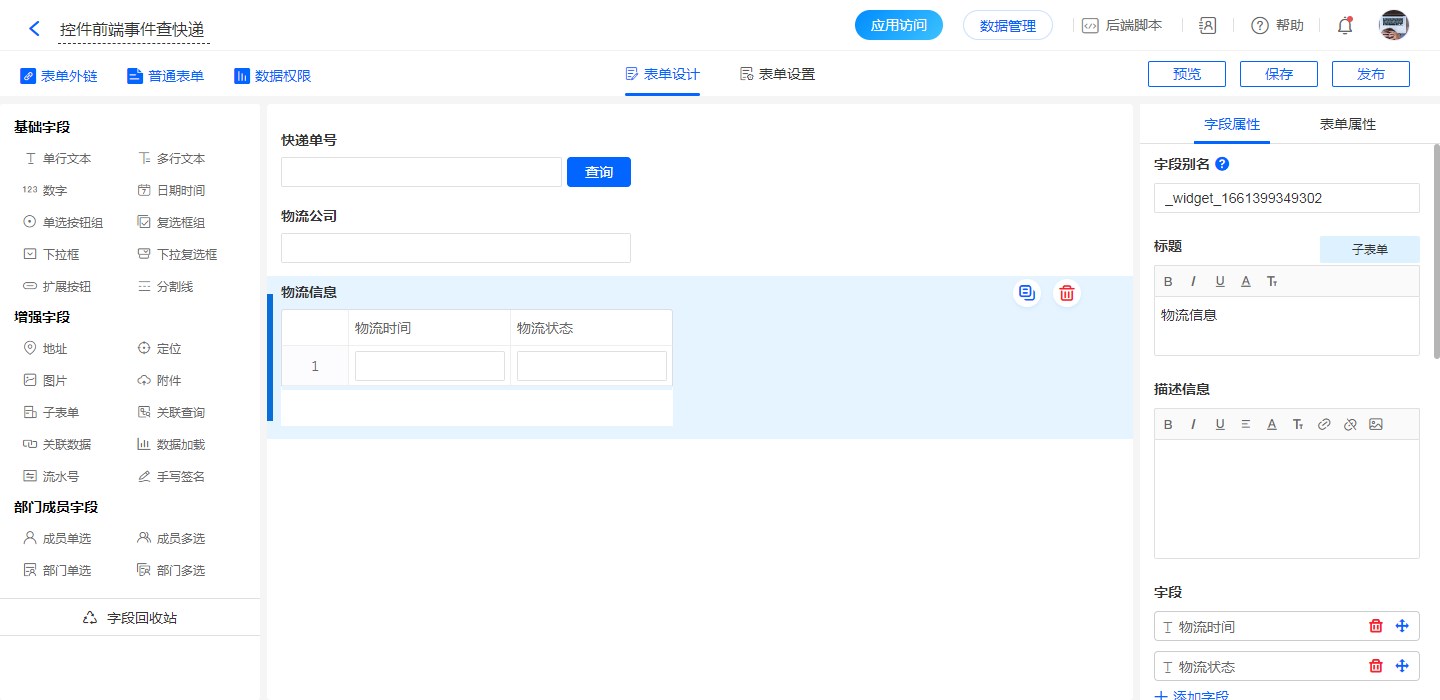Image resolution: width=1440 pixels, height=700 pixels.
Task: Click the copy icon on 物流信息 subform
Action: (x=1026, y=293)
